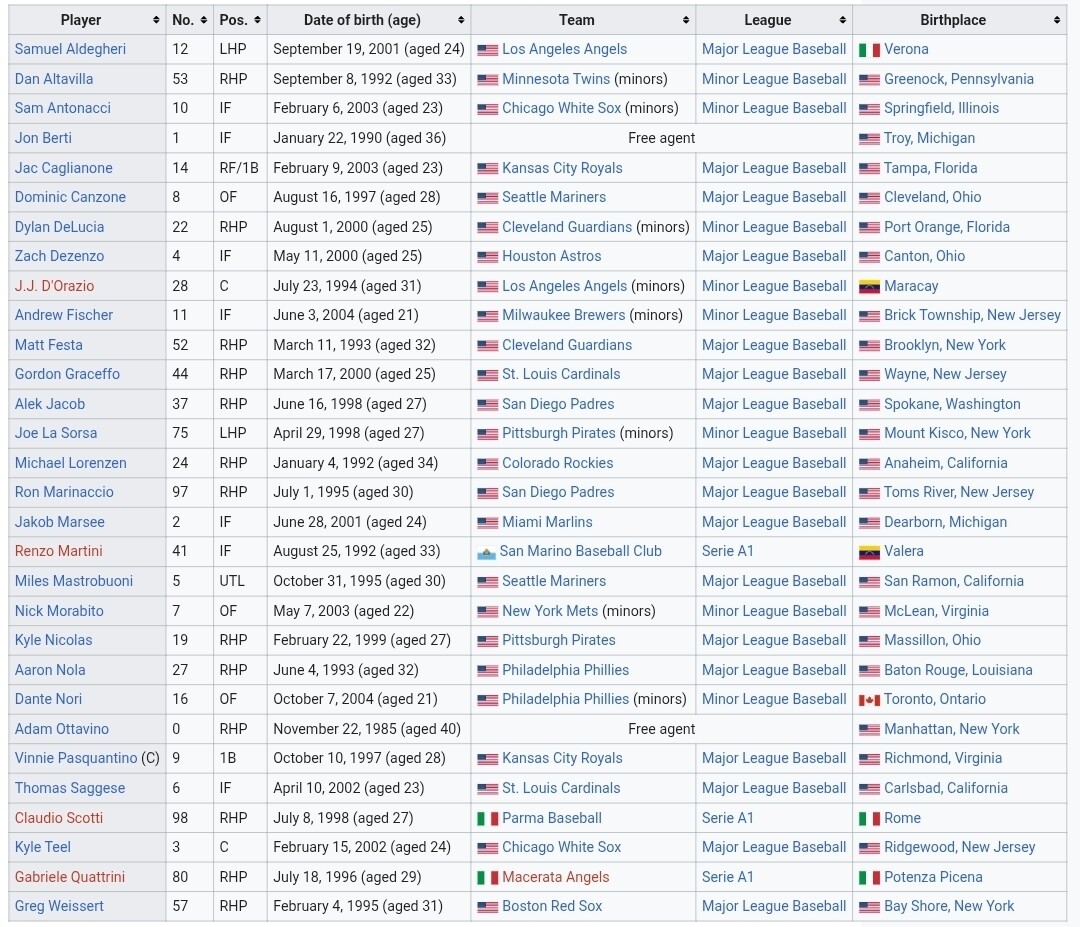This screenshot has width=1080, height=927.
Task: Open Minor League Baseball link in Sam Antonacci row
Action: point(774,108)
